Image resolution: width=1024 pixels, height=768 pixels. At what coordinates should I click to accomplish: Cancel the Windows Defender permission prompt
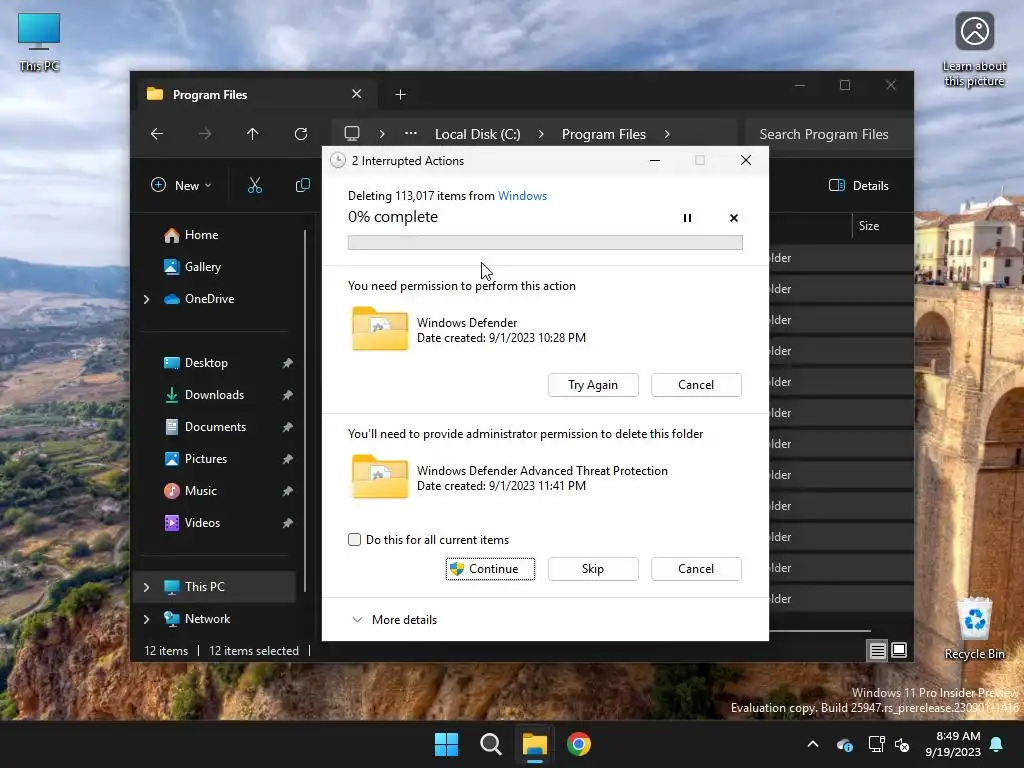click(x=696, y=385)
